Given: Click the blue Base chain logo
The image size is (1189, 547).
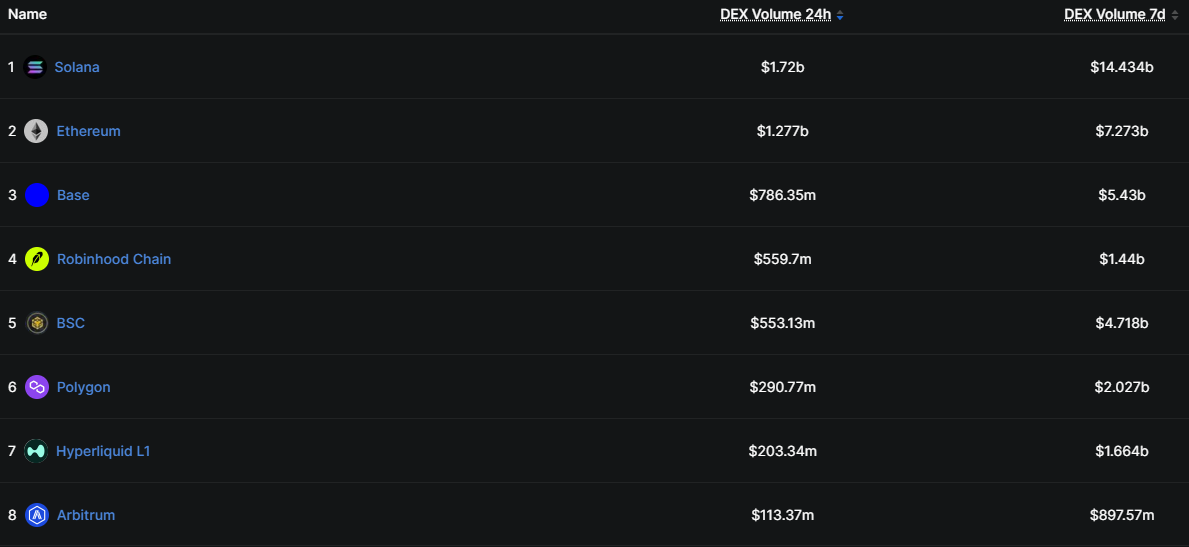Looking at the screenshot, I should (x=36, y=195).
